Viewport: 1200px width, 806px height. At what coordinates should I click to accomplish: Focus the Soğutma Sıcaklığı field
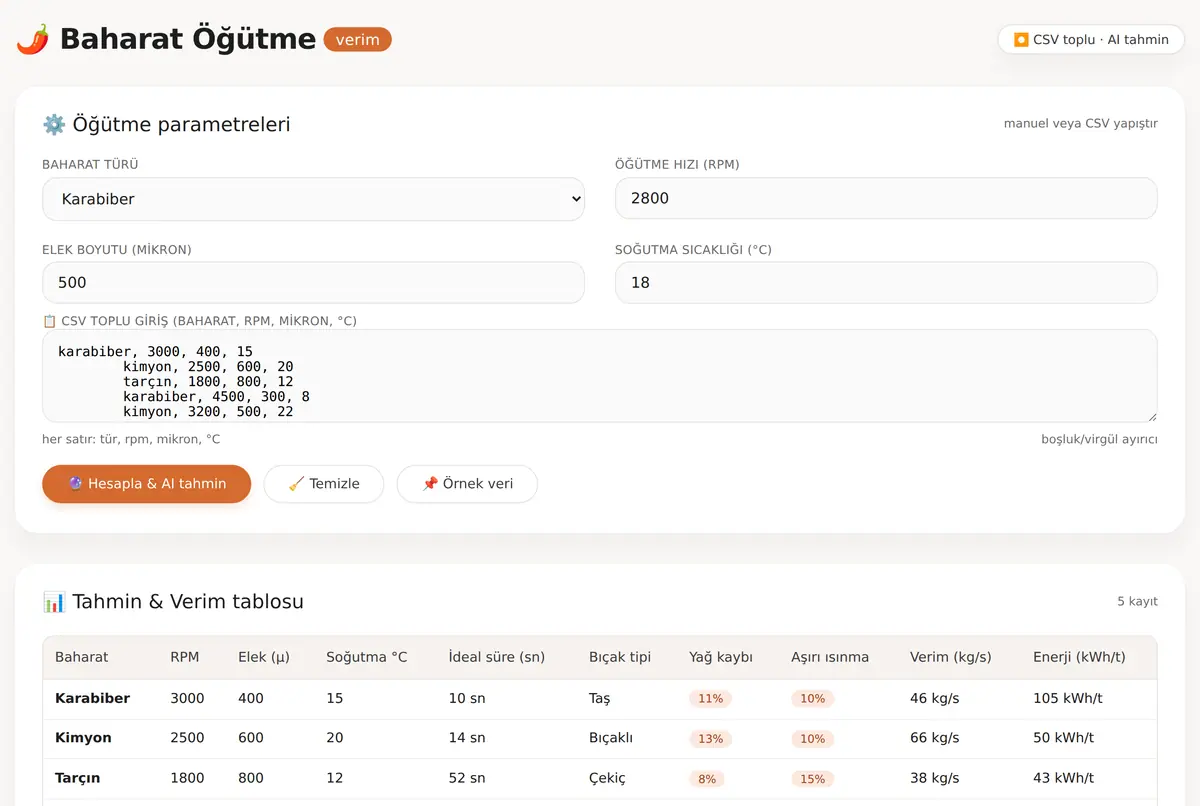[886, 283]
